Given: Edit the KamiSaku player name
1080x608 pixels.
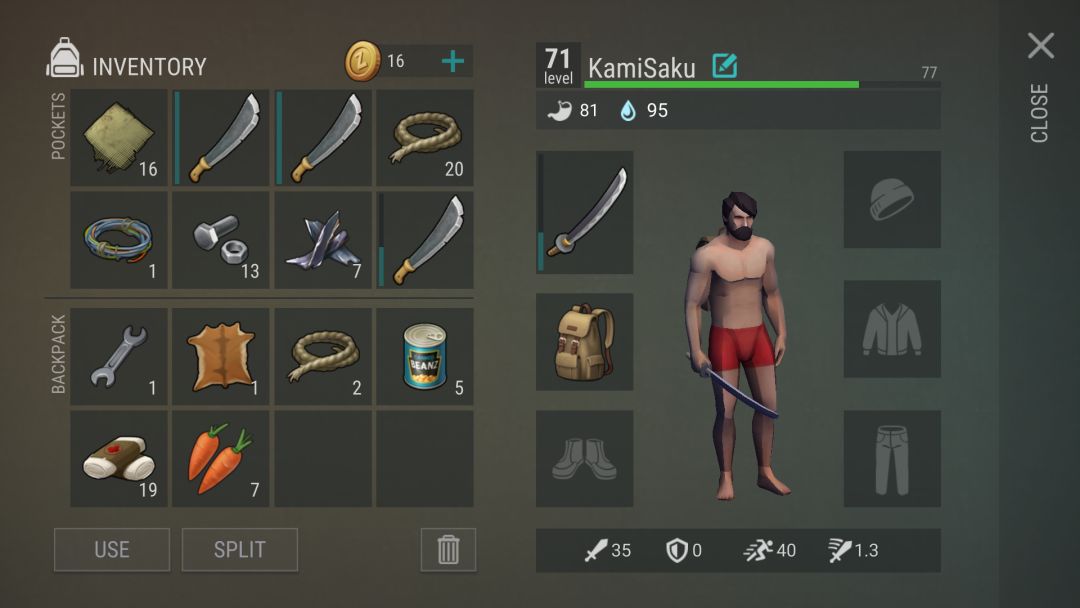Looking at the screenshot, I should click(725, 66).
